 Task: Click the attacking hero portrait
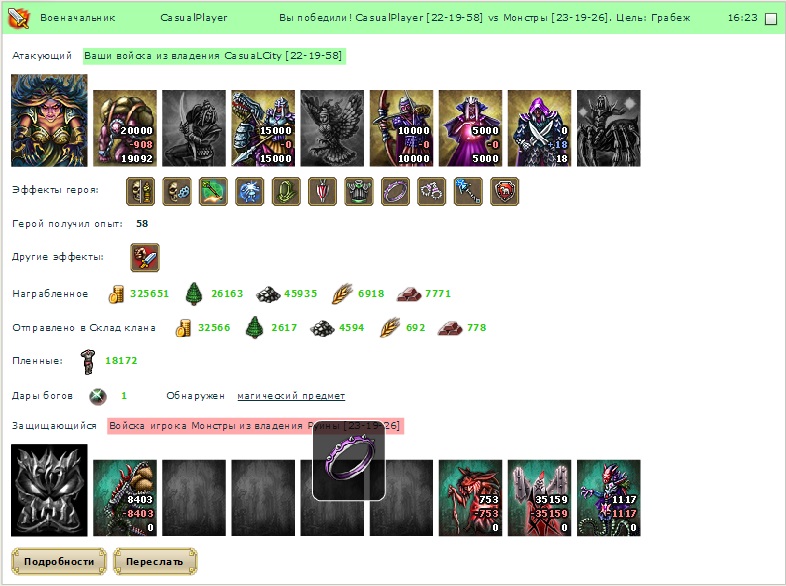(x=49, y=120)
